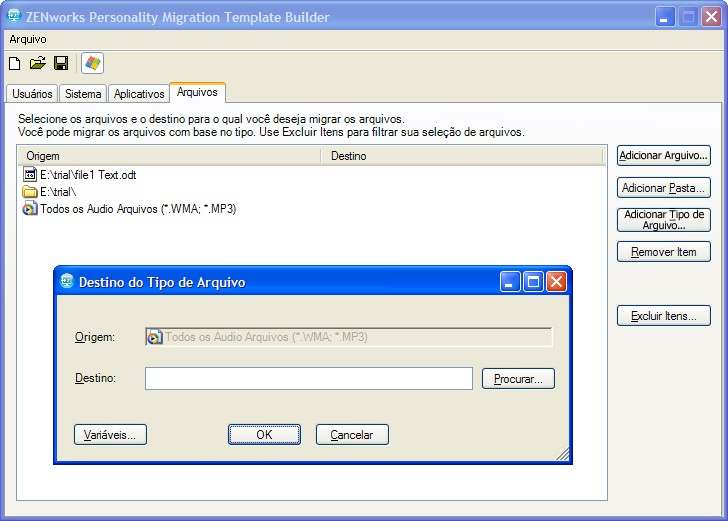Click the odt file icon beside file1 Text.odt
The height and width of the screenshot is (521, 728).
click(x=30, y=175)
